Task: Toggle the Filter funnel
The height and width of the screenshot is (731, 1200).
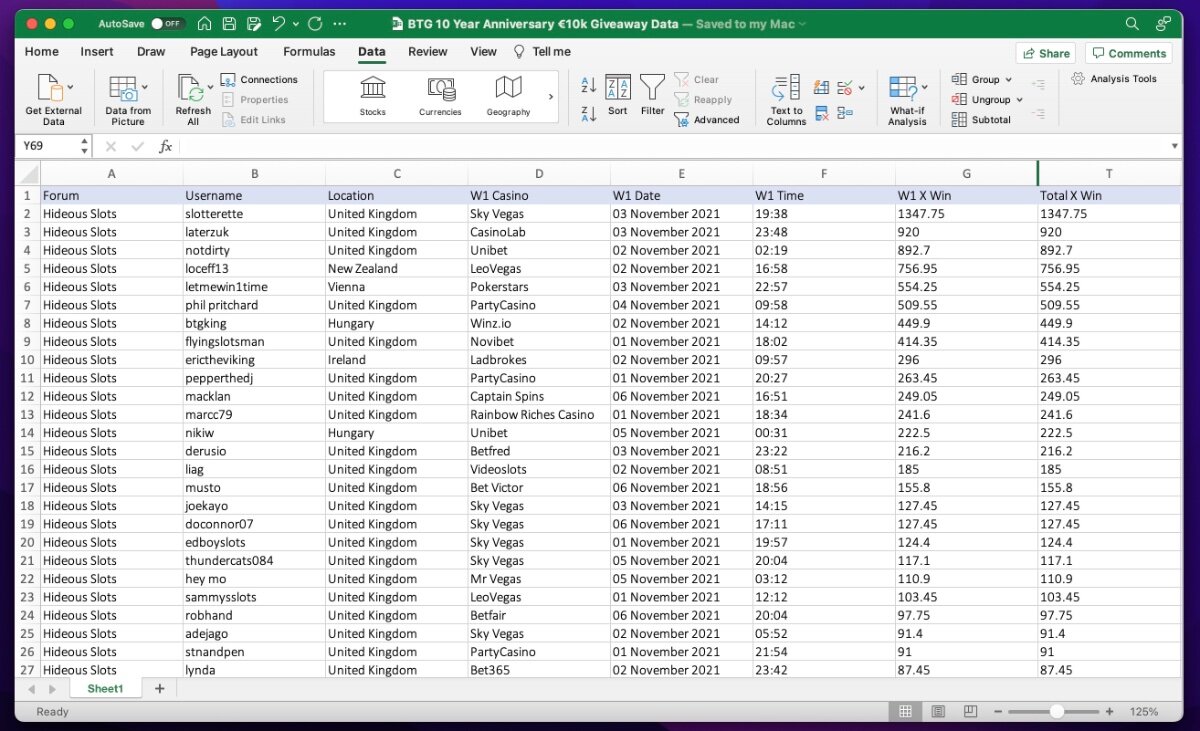Action: point(652,96)
